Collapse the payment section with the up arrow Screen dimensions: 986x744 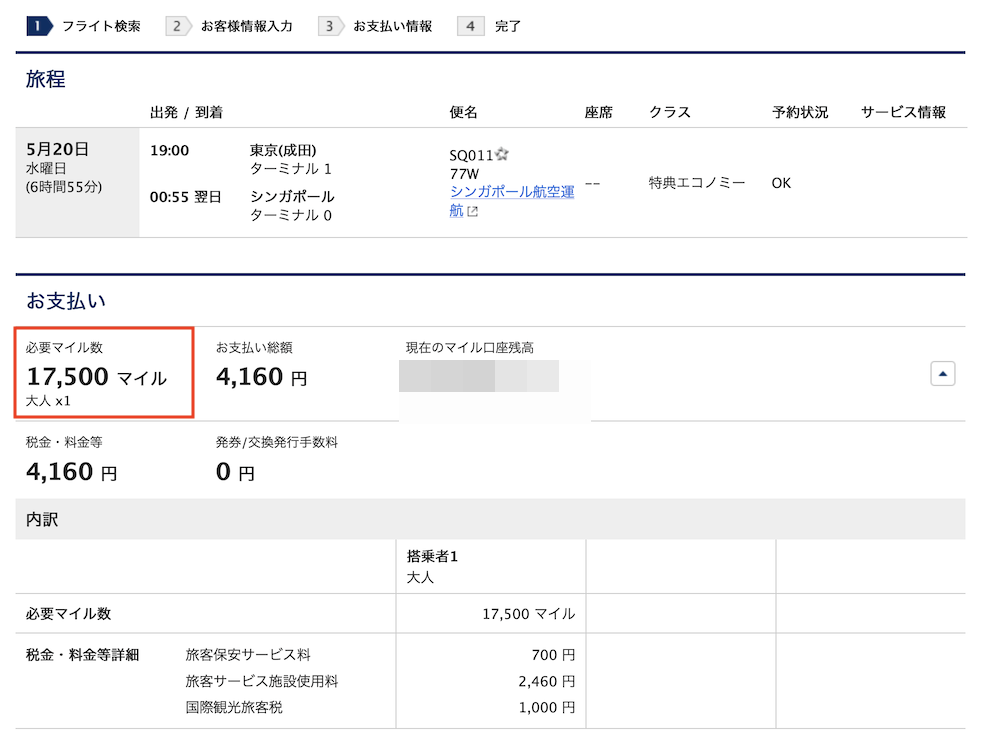[941, 373]
